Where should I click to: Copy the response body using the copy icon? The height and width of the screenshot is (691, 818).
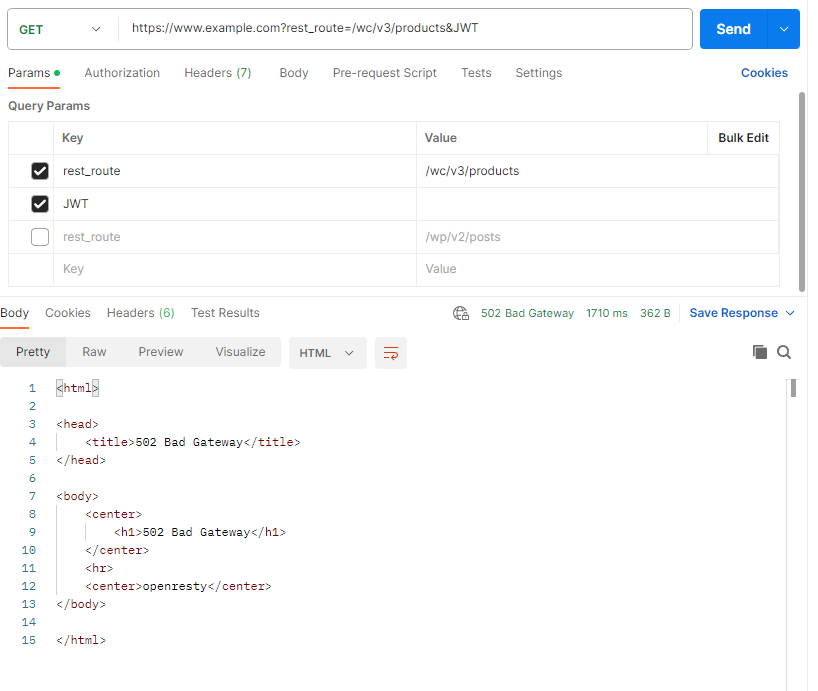pos(761,352)
